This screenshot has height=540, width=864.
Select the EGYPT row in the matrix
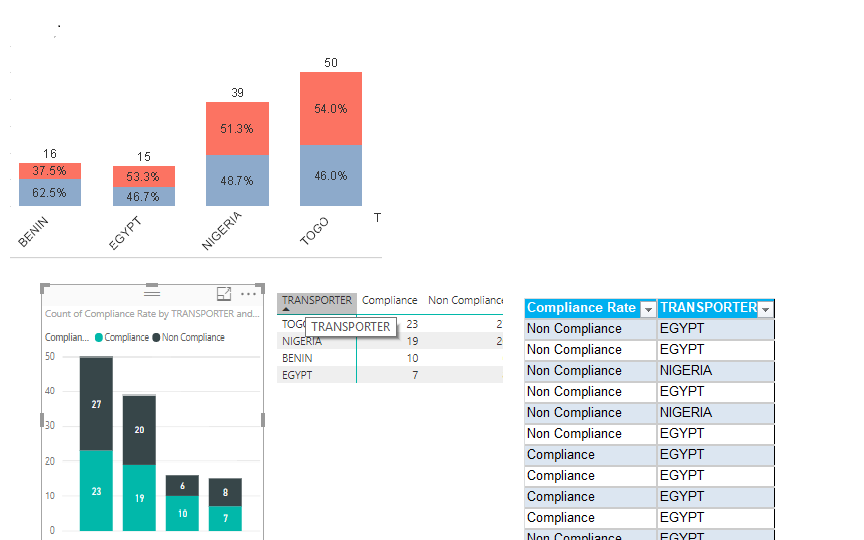(x=390, y=375)
